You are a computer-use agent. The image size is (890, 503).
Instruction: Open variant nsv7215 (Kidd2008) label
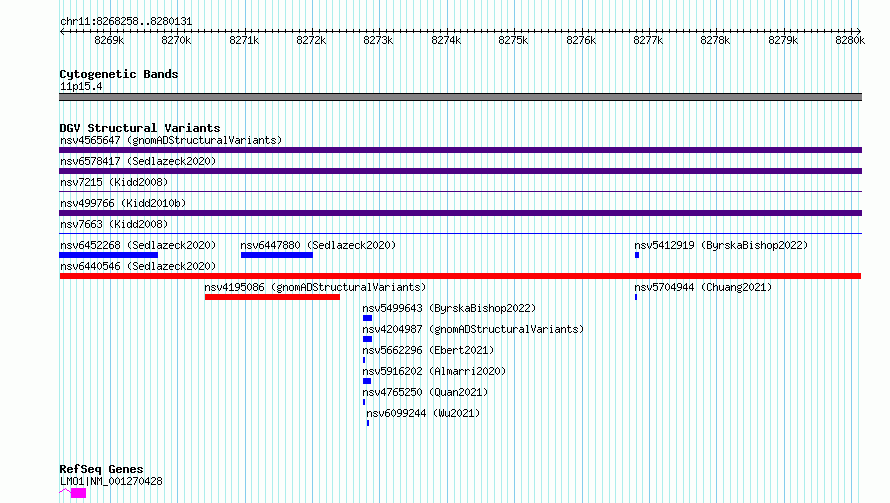(x=114, y=182)
